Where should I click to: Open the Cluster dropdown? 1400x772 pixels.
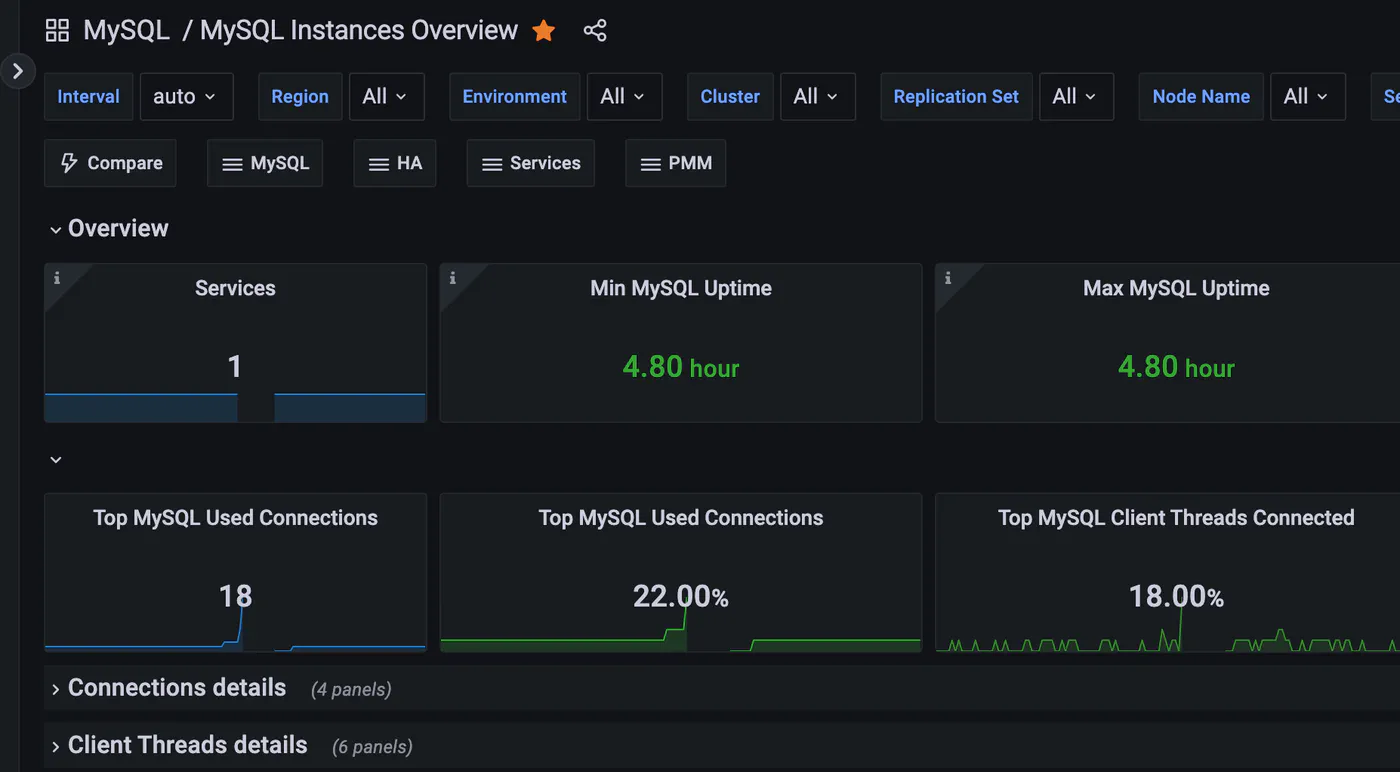click(817, 97)
